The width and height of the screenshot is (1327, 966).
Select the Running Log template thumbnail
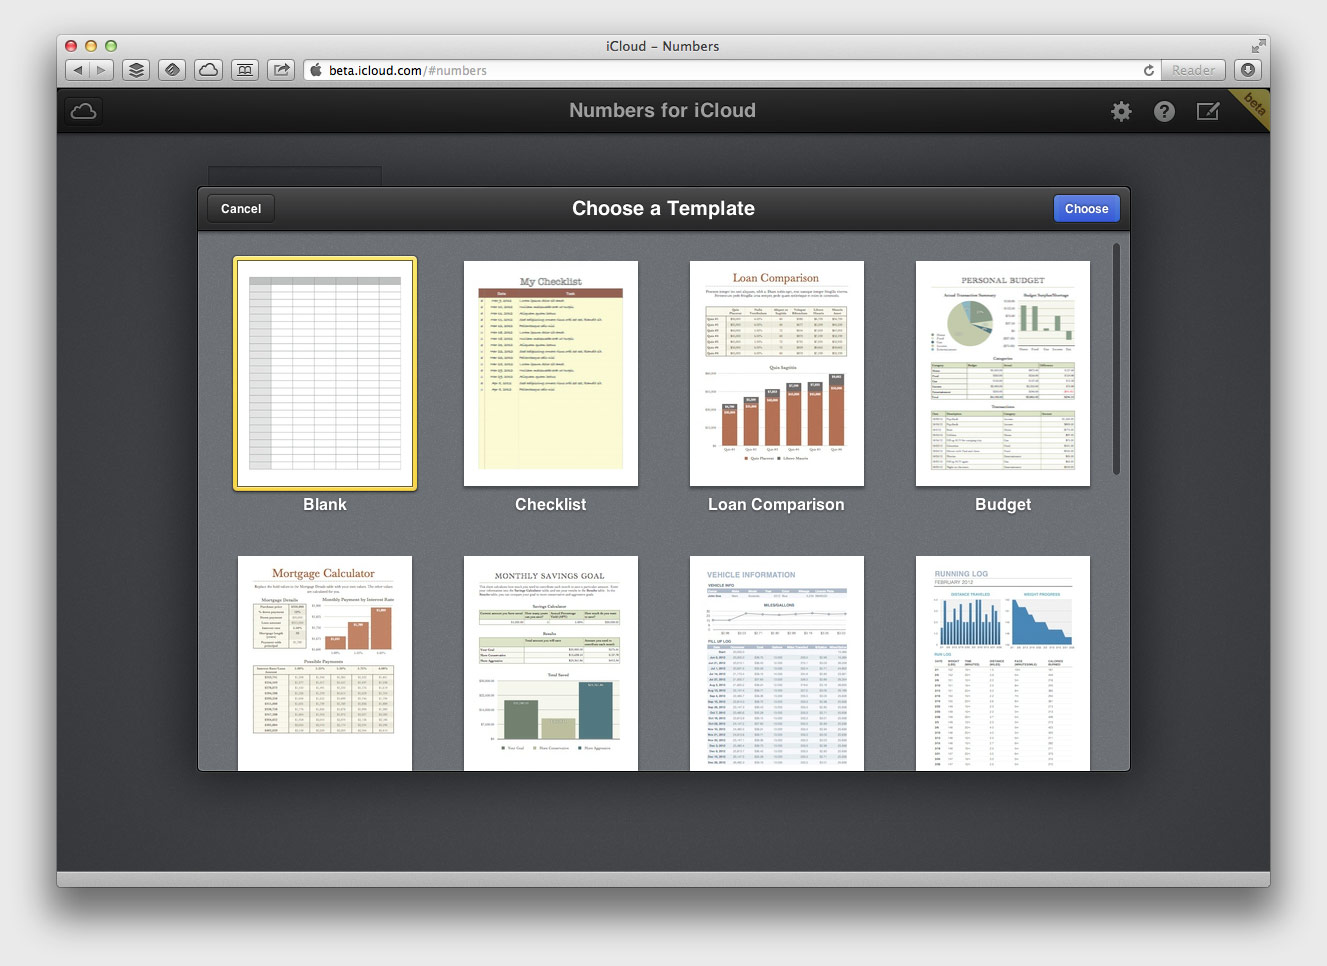1003,663
